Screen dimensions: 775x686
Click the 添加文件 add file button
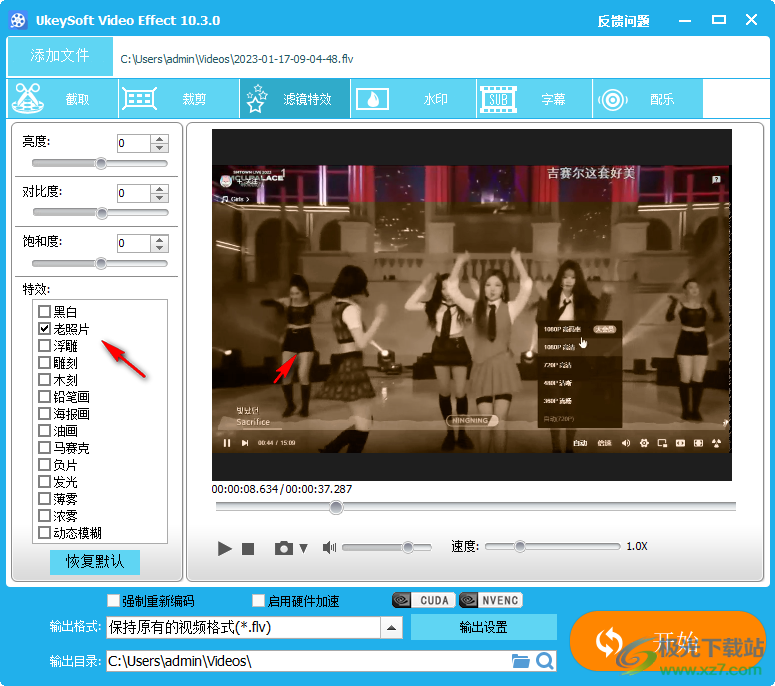[60, 56]
